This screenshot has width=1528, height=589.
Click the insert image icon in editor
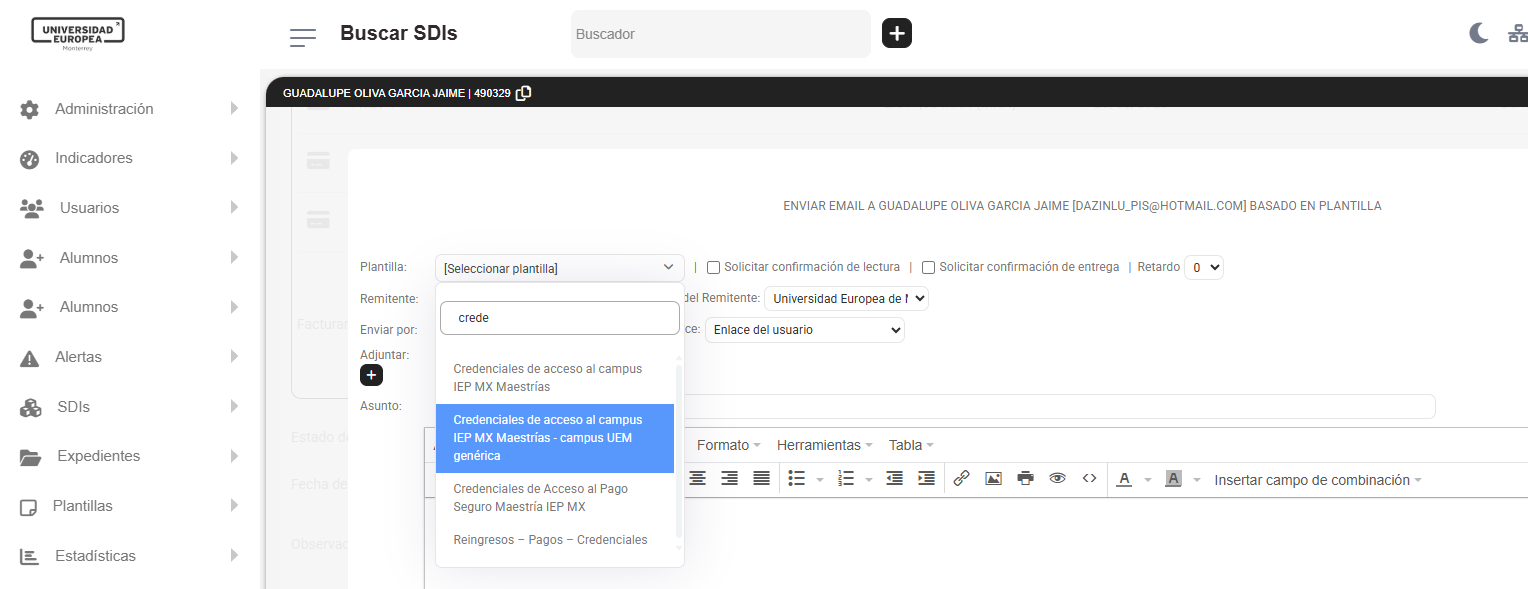point(993,479)
